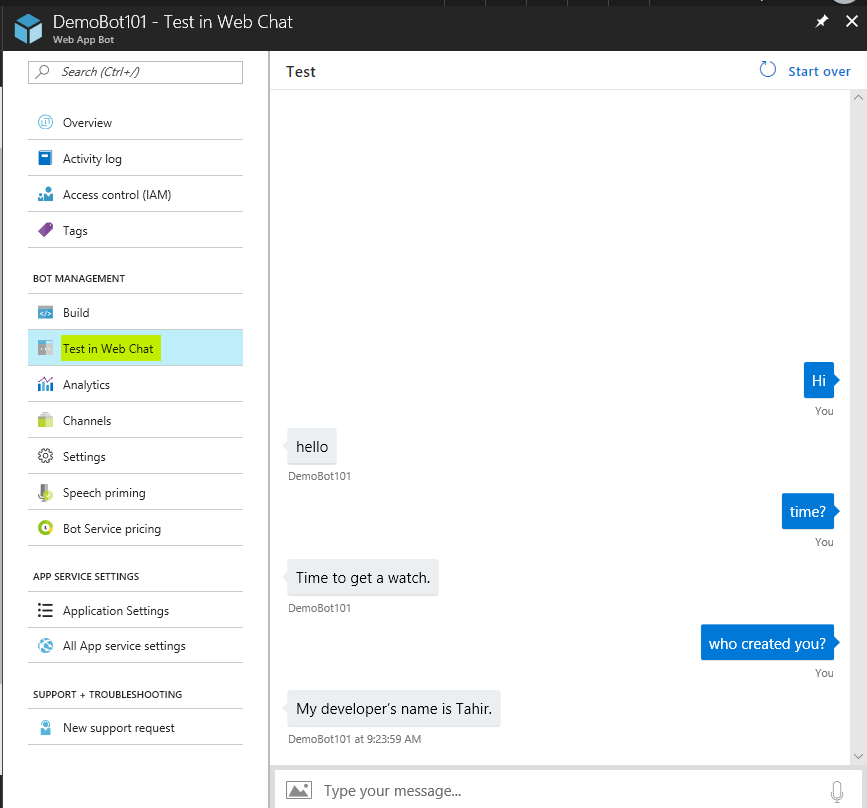Click the image upload icon
This screenshot has height=808, width=867.
click(x=298, y=790)
